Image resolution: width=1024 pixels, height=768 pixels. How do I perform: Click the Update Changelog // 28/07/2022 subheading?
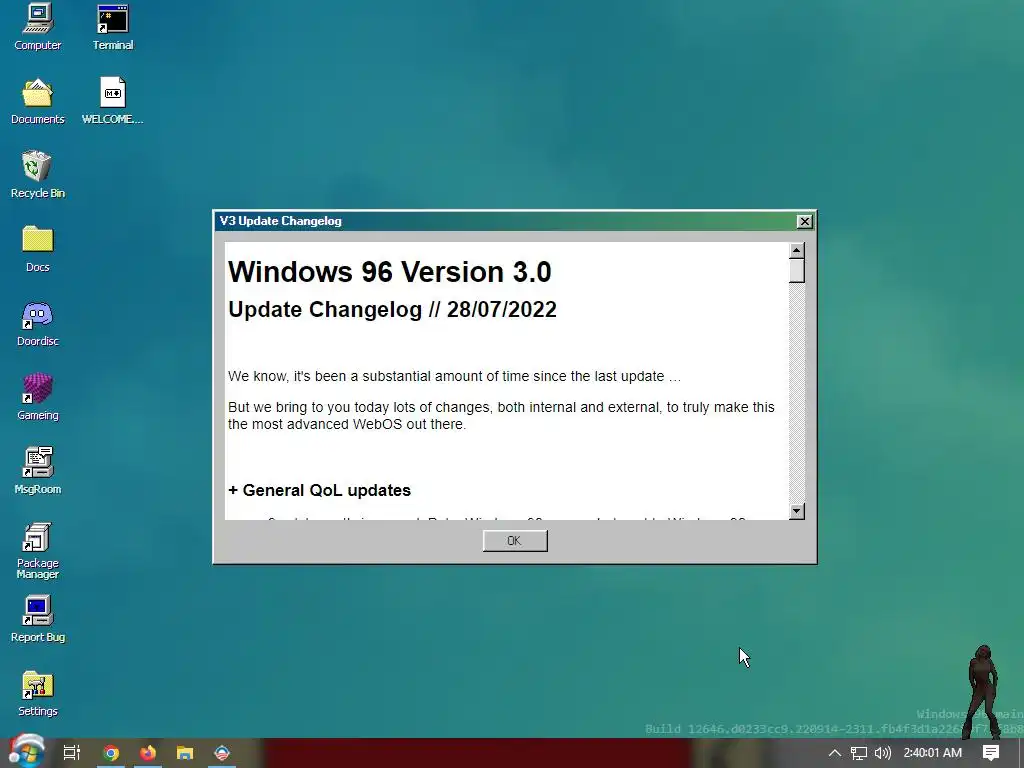[392, 310]
